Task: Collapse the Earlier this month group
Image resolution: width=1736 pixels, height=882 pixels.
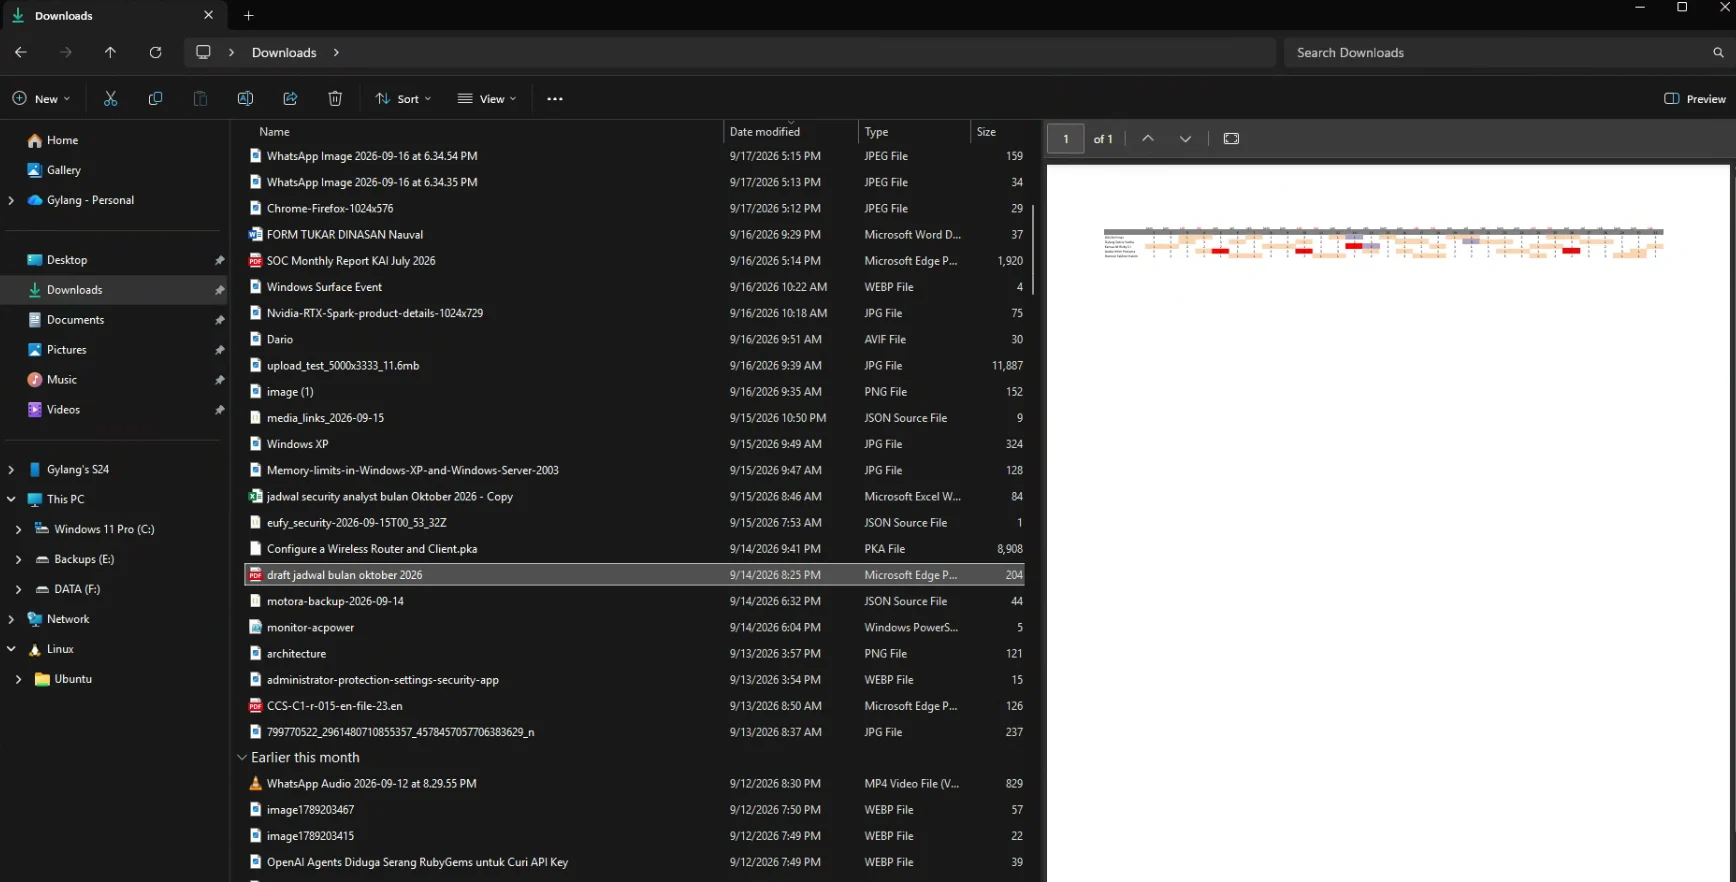Action: (x=241, y=758)
